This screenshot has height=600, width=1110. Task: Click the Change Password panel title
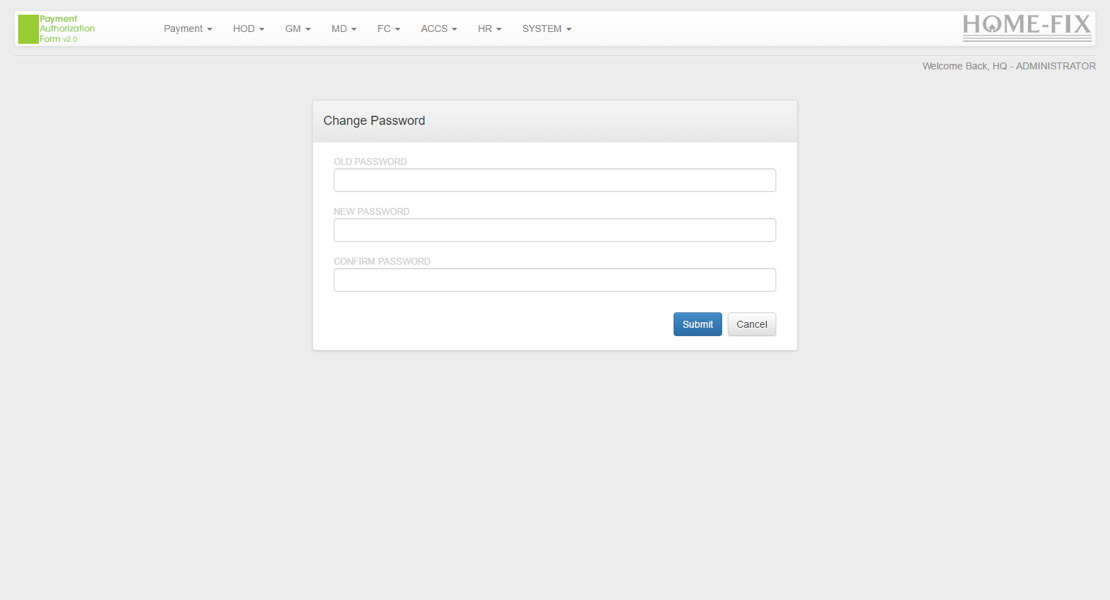[374, 120]
